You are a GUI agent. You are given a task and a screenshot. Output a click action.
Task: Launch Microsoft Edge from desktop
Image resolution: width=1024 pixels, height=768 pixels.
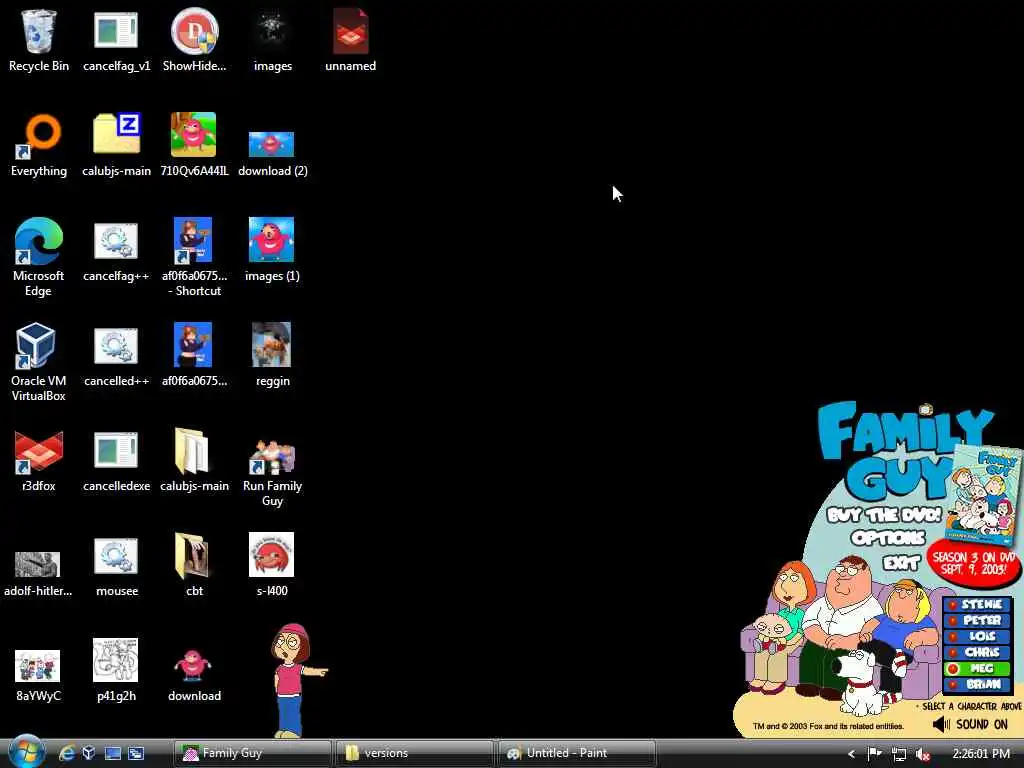tap(39, 256)
